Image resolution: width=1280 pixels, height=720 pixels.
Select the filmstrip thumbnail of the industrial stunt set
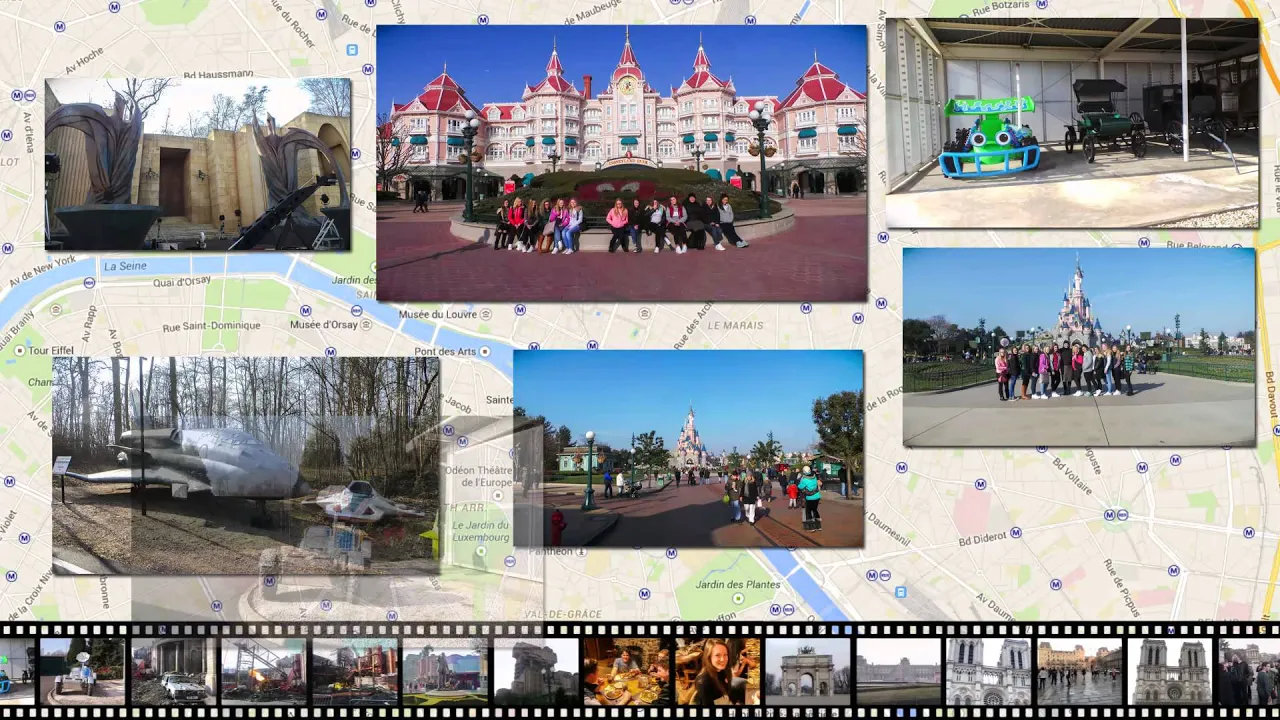point(354,671)
